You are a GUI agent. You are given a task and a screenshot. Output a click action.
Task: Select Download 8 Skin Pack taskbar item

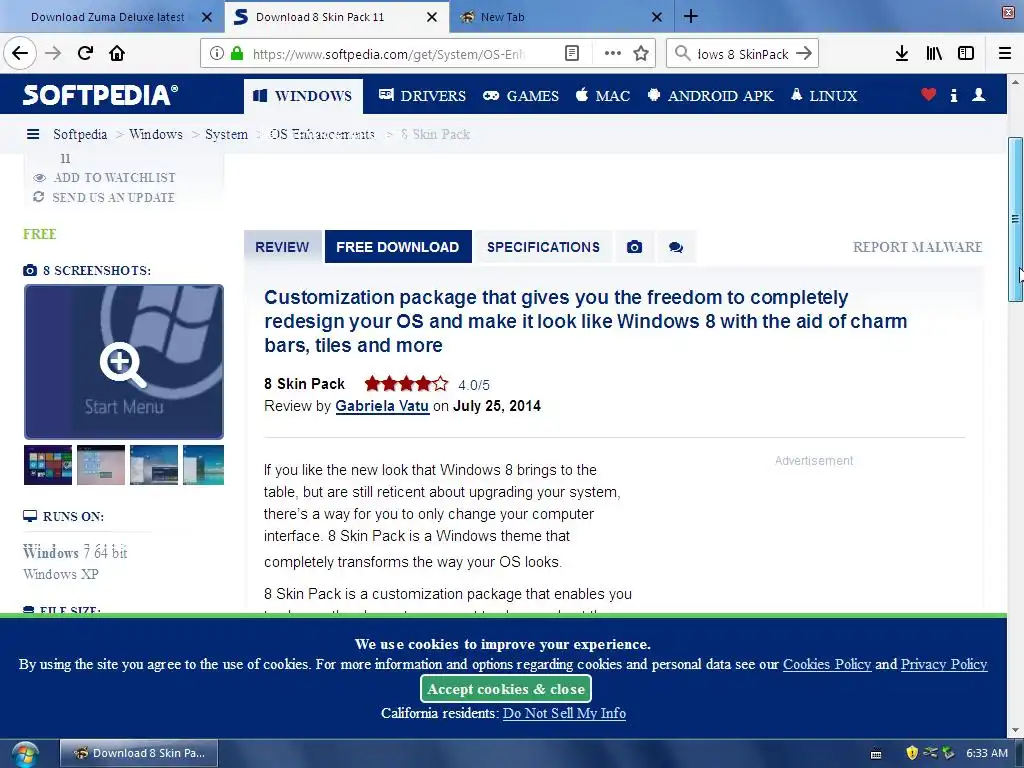click(x=139, y=753)
